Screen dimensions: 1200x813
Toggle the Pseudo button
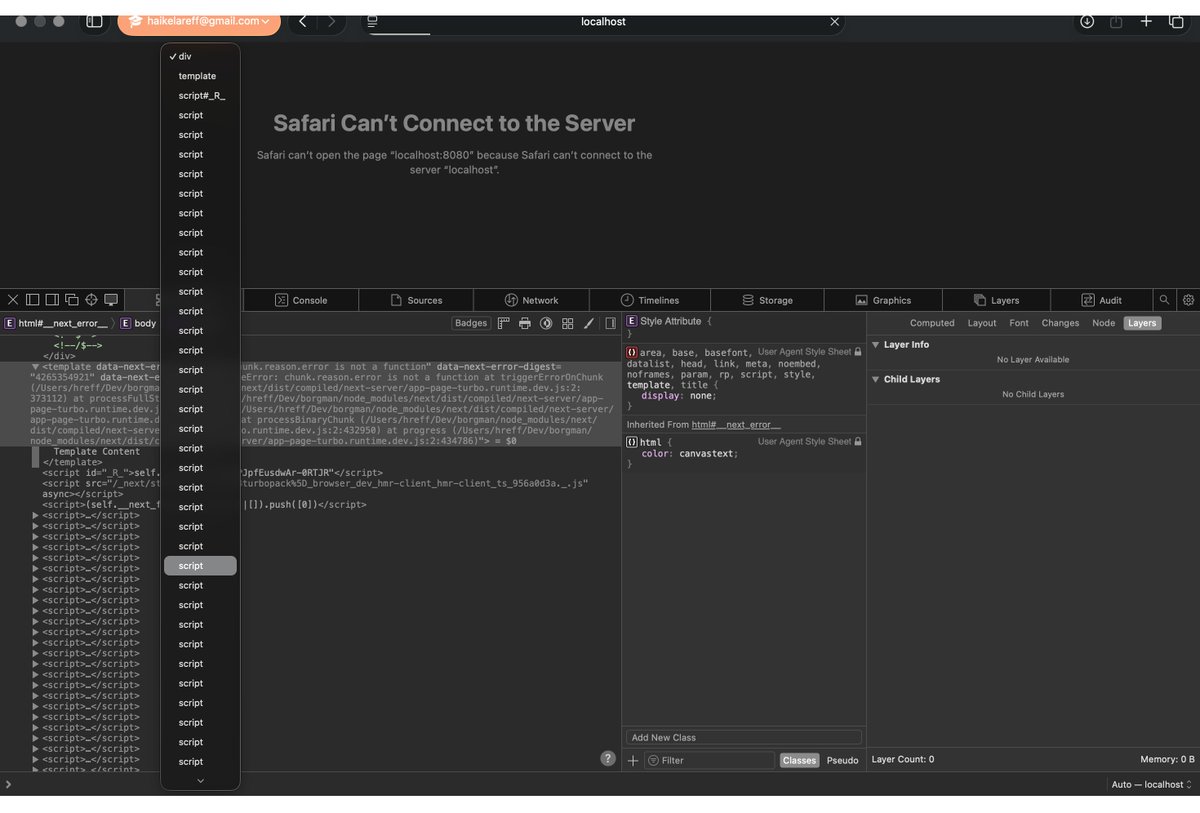(x=842, y=760)
